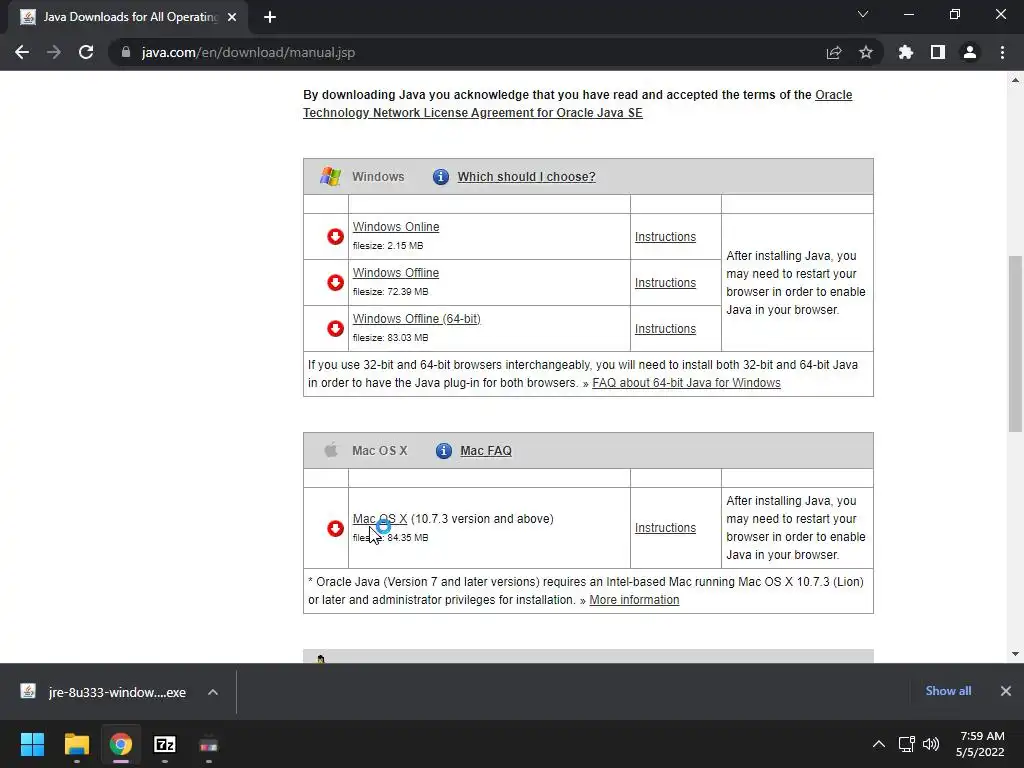This screenshot has width=1024, height=768.
Task: Open Instructions for Windows Offline 72.39 MB
Action: (x=665, y=283)
